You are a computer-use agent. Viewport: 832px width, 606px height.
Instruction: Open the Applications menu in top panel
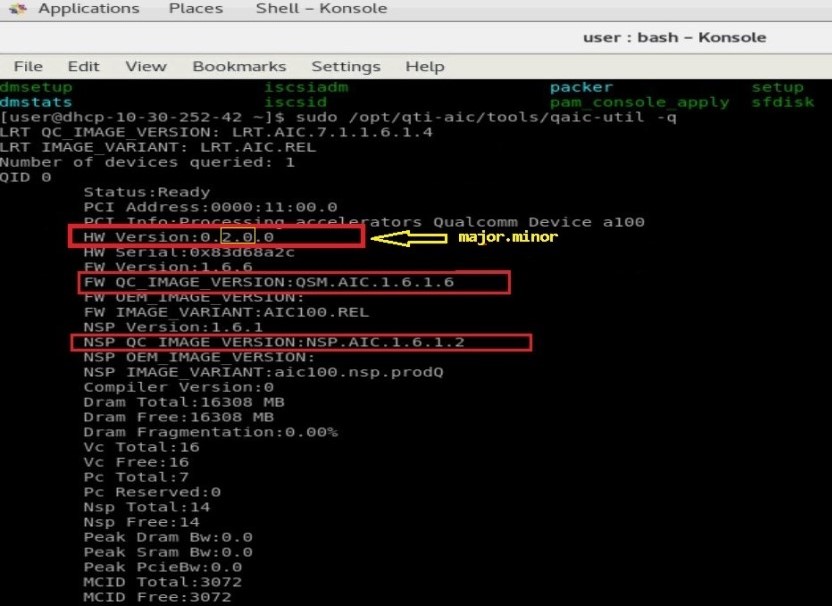click(88, 9)
